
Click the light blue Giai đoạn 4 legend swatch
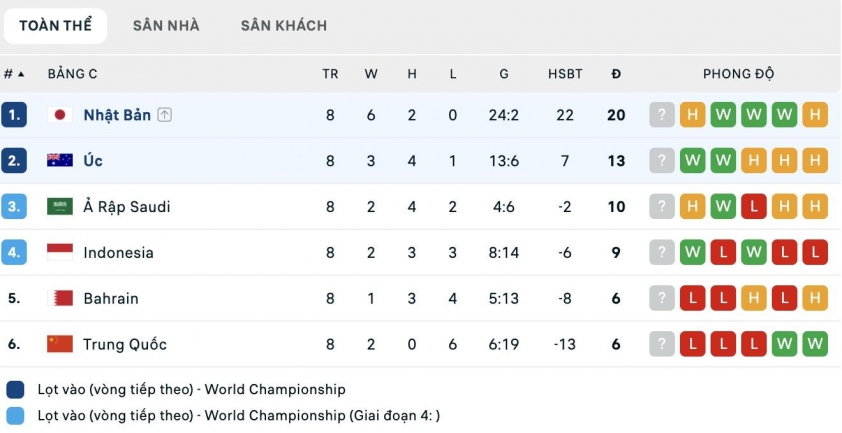point(15,416)
